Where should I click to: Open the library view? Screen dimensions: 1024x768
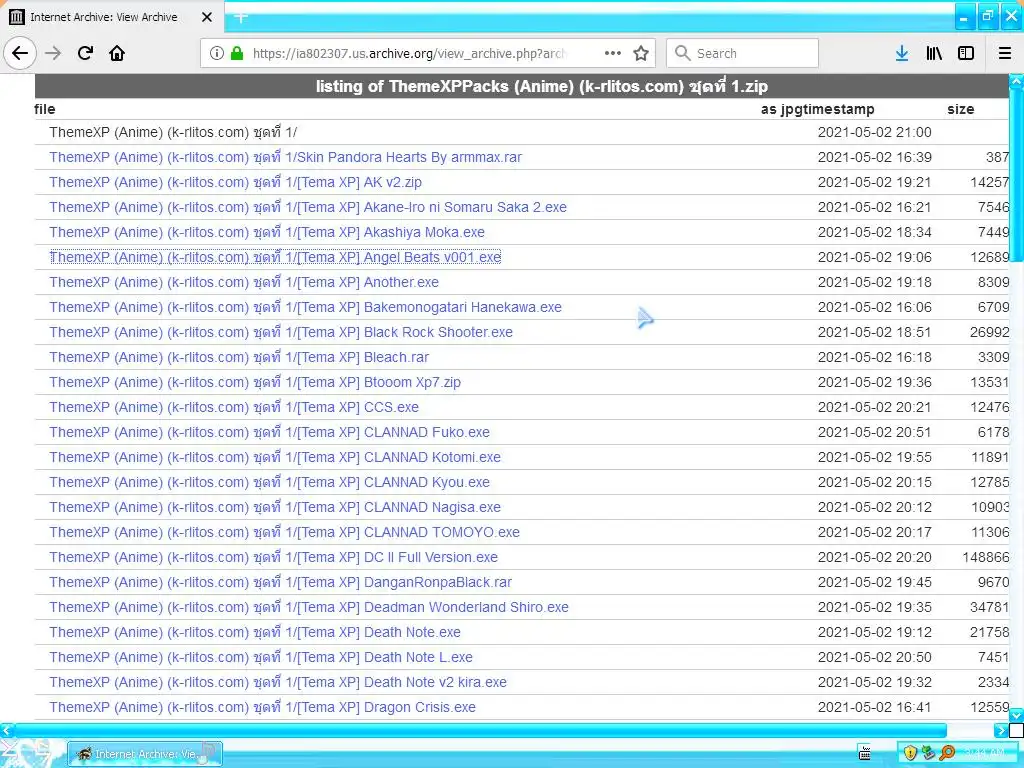[934, 53]
